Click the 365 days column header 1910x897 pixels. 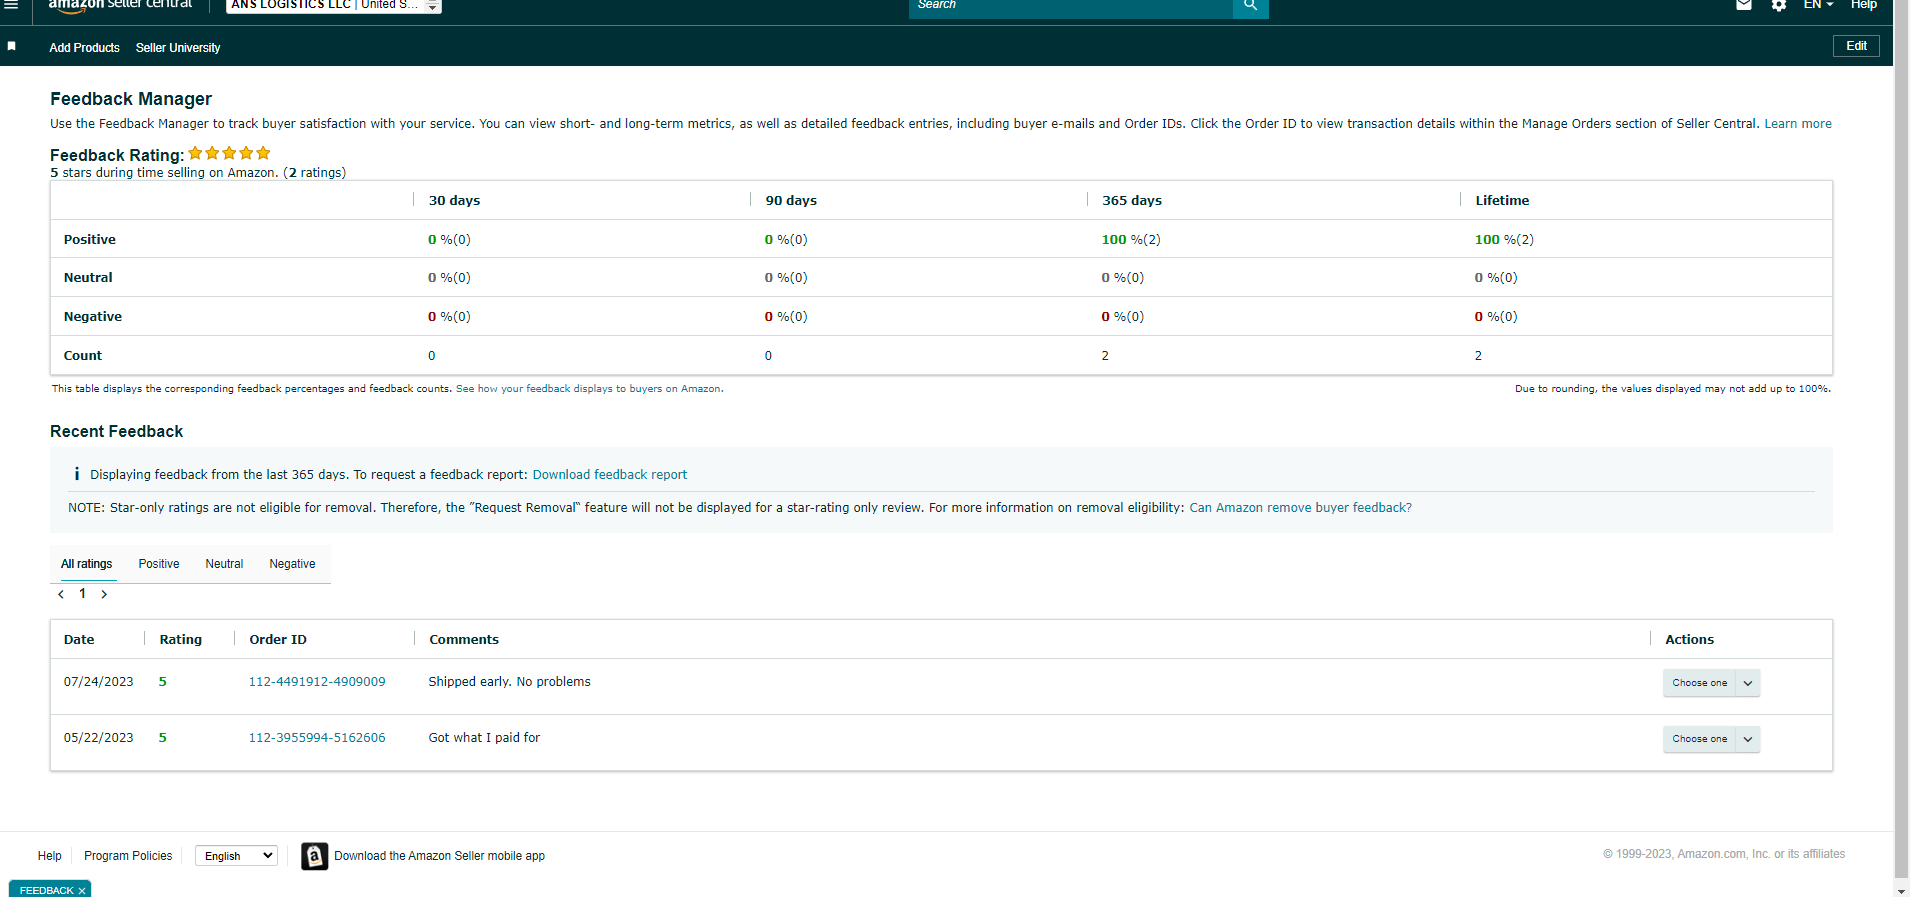[1132, 201]
